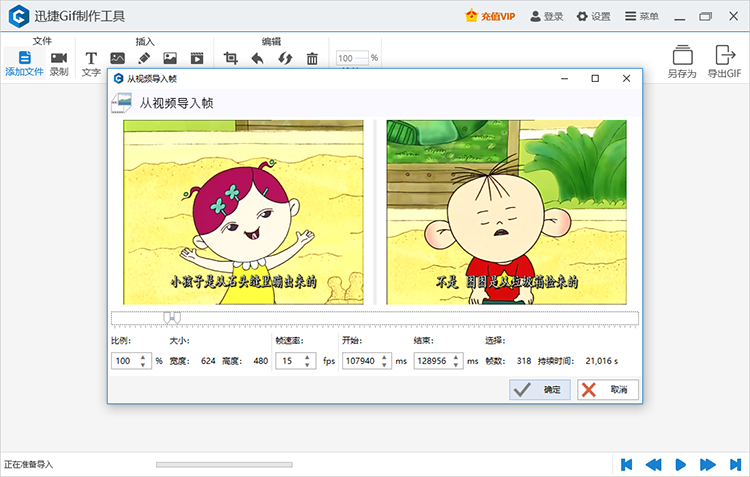Screen dimensions: 750x477
Task: Click the rotate/flip icon
Action: (x=285, y=58)
